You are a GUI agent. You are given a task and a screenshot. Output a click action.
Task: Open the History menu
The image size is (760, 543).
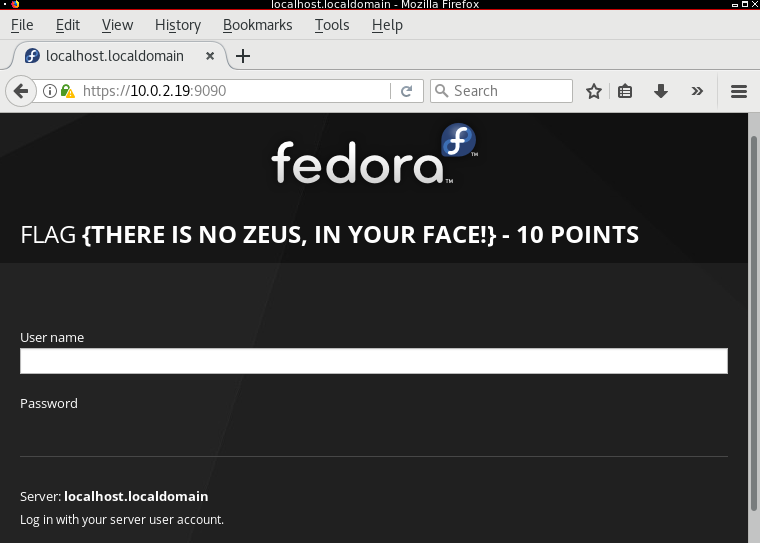point(178,25)
